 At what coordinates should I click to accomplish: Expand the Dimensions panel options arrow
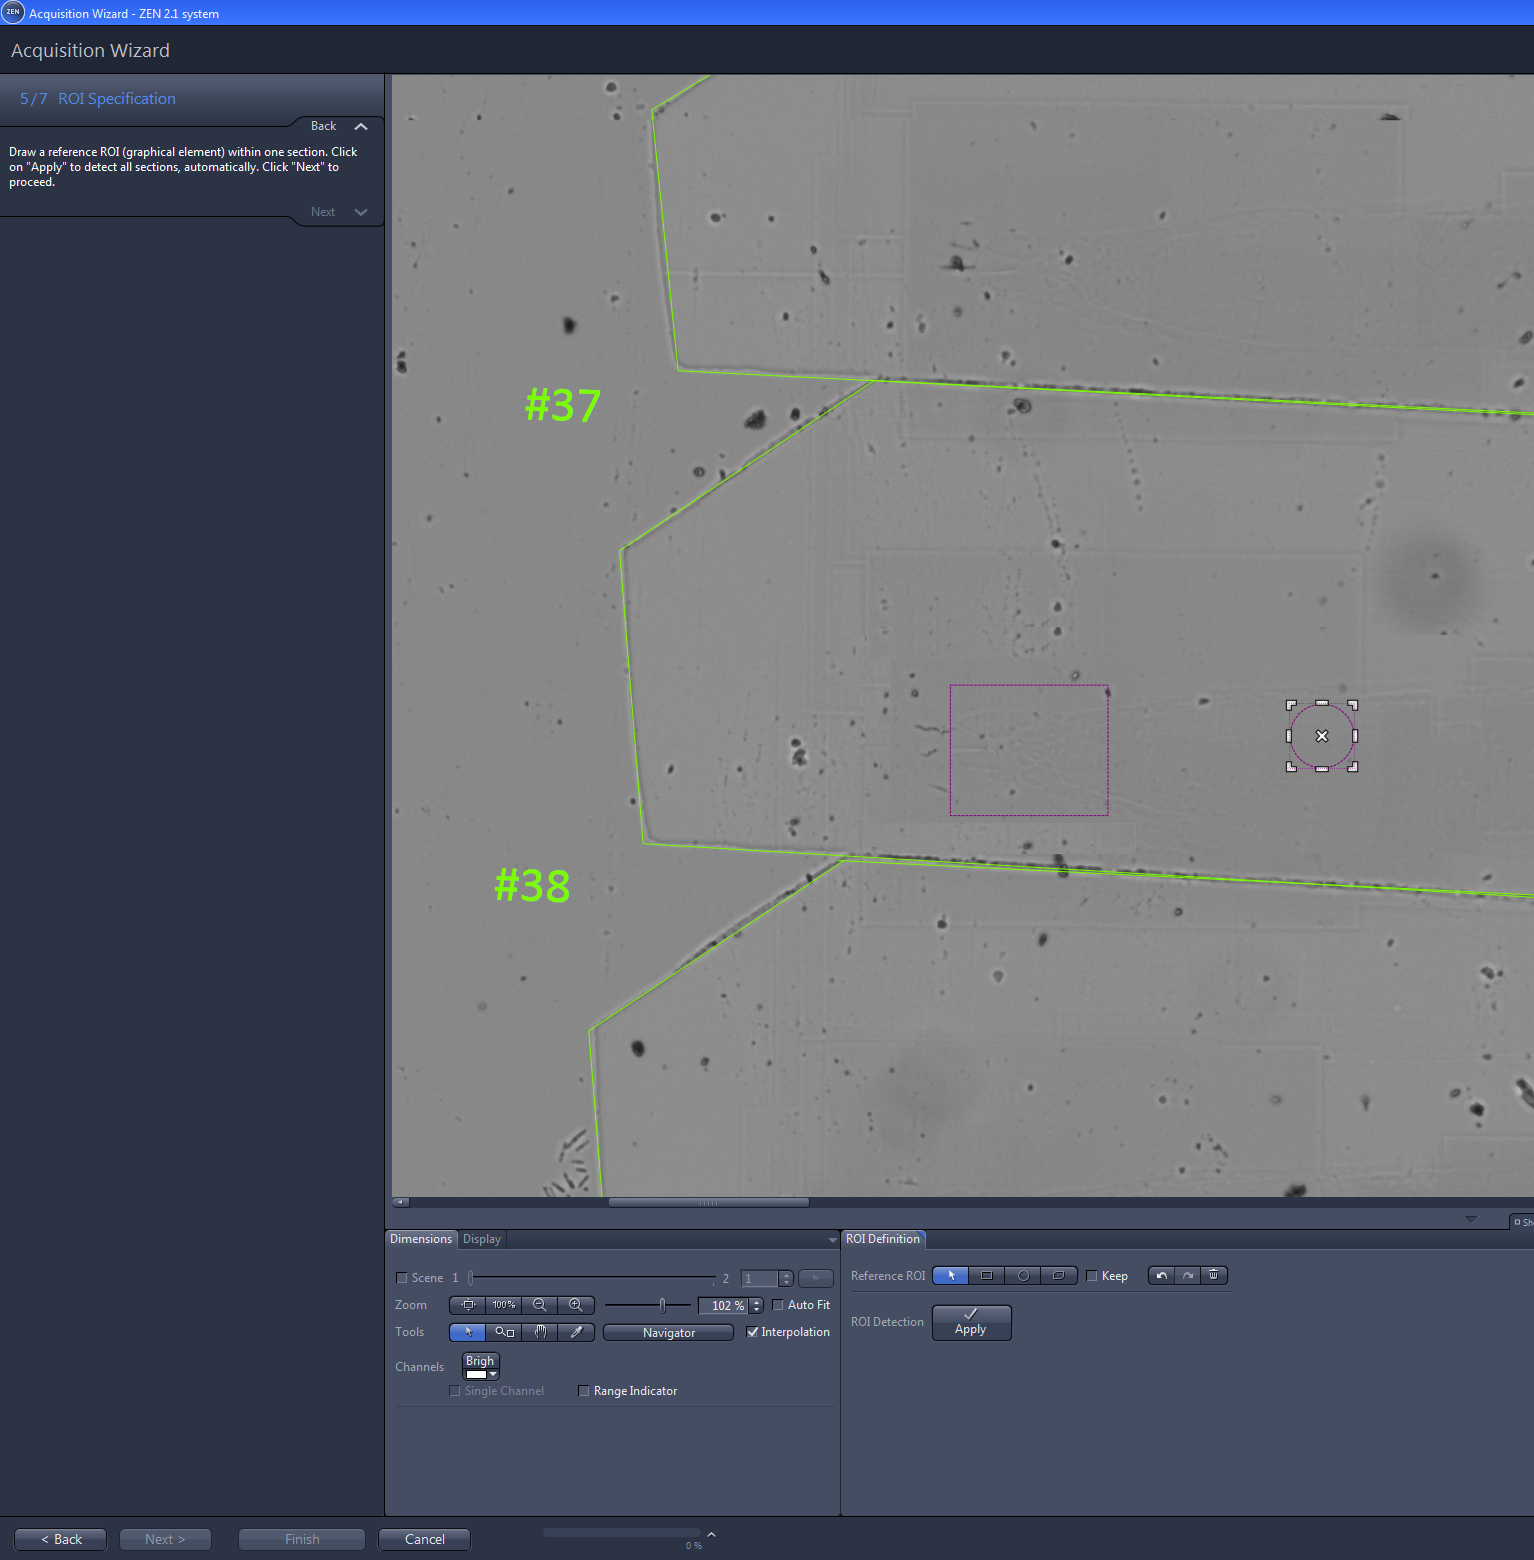832,1240
